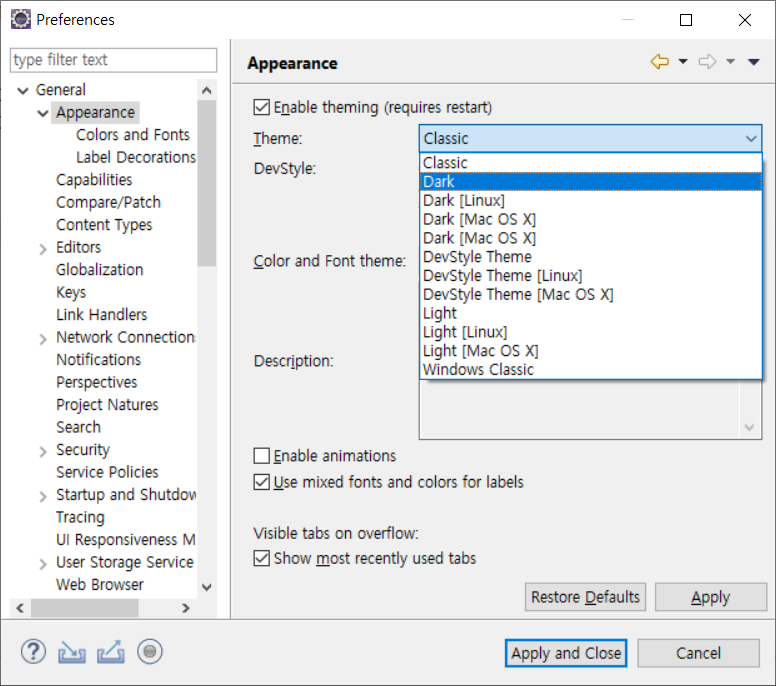Viewport: 776px width, 686px height.
Task: Select DevStyle Theme [Mac OS X] option
Action: click(x=590, y=294)
